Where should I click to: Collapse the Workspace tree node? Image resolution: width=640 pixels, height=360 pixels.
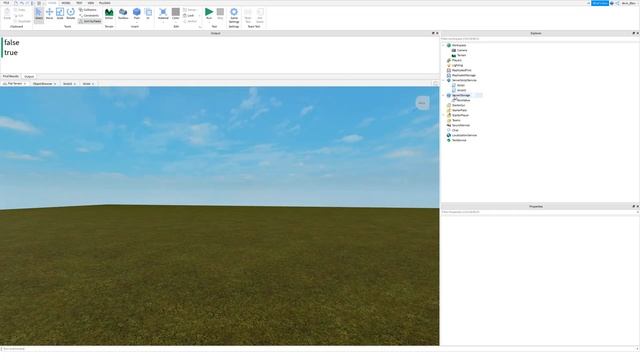(x=444, y=45)
